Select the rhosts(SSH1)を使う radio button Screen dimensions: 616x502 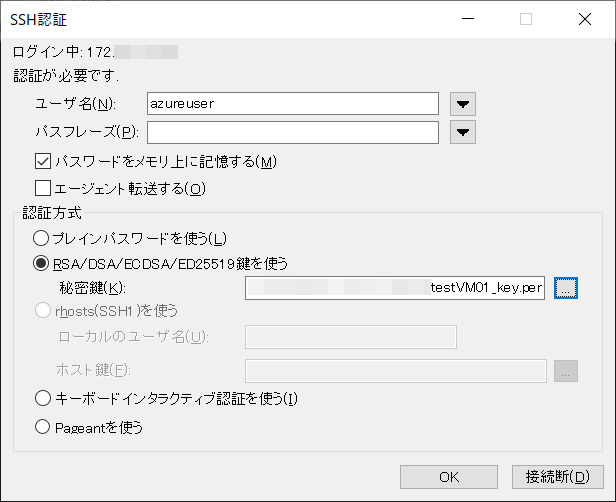tap(41, 311)
